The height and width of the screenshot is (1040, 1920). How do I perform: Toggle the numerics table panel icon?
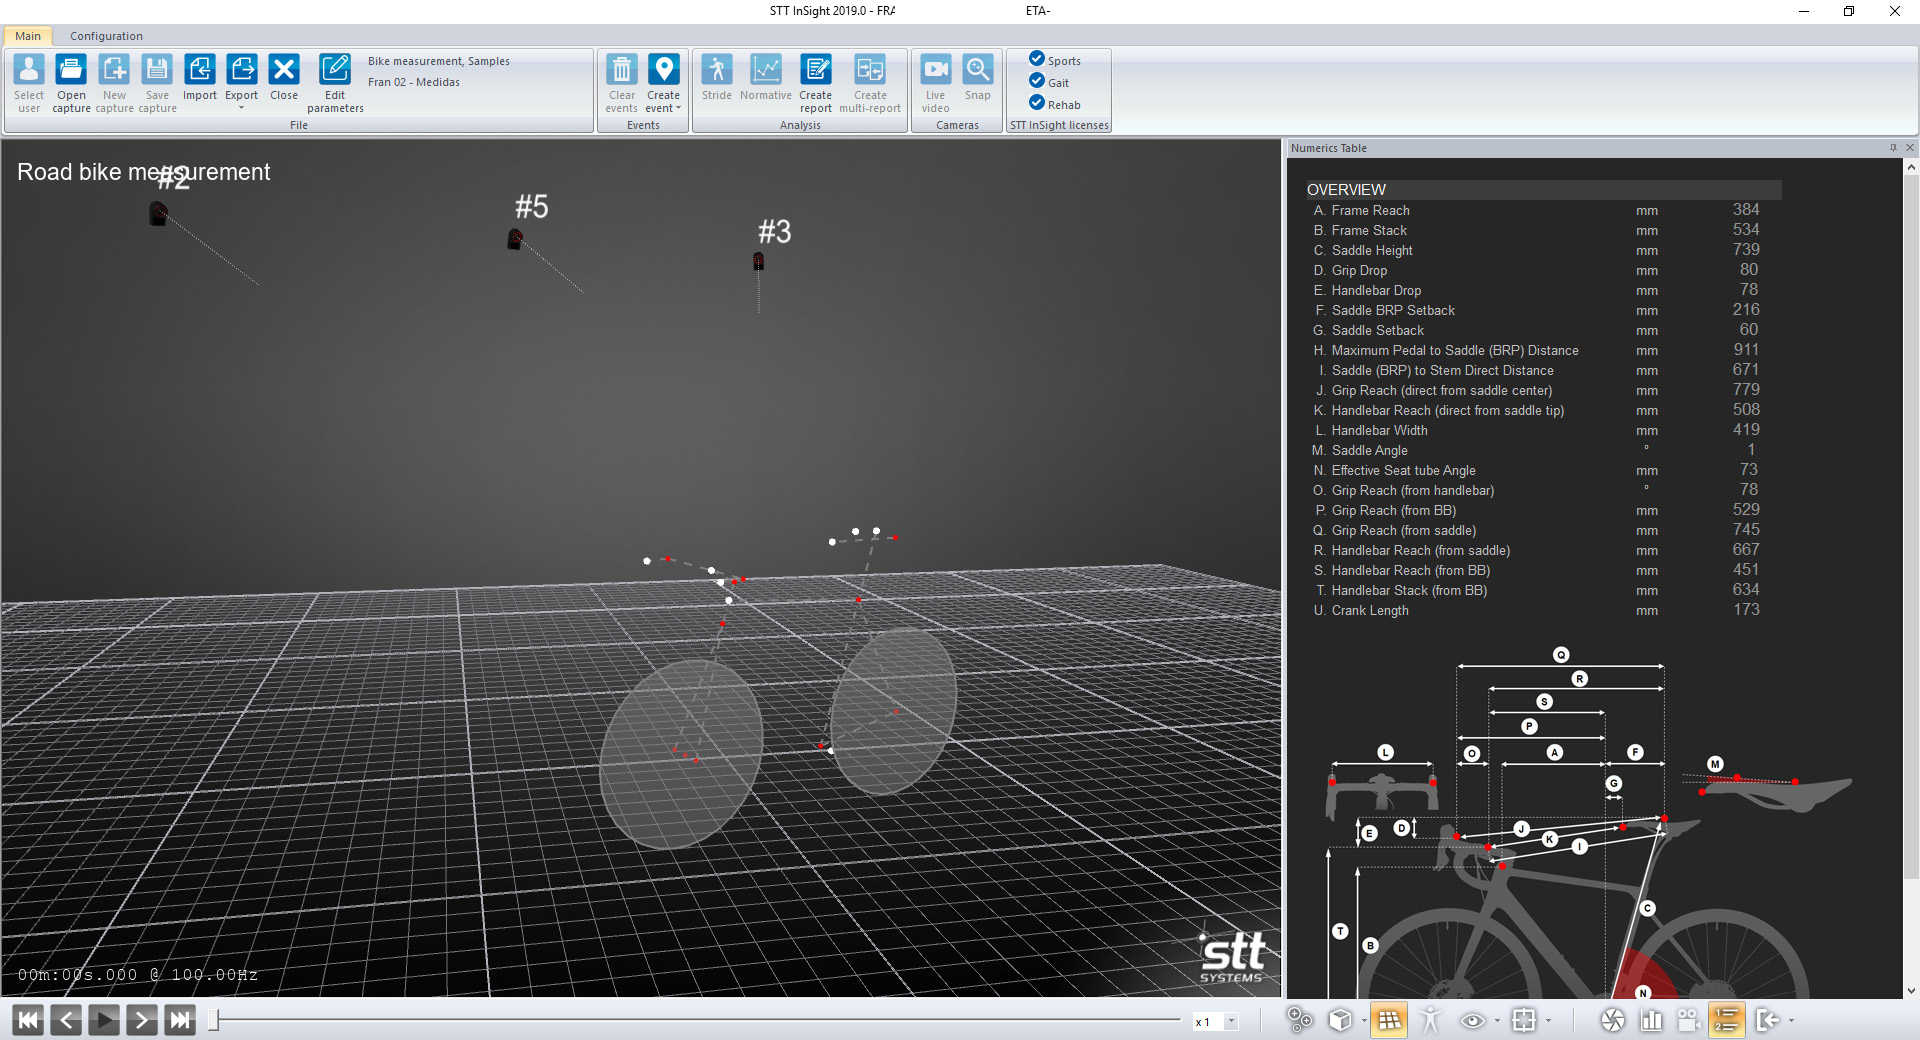[1726, 1020]
